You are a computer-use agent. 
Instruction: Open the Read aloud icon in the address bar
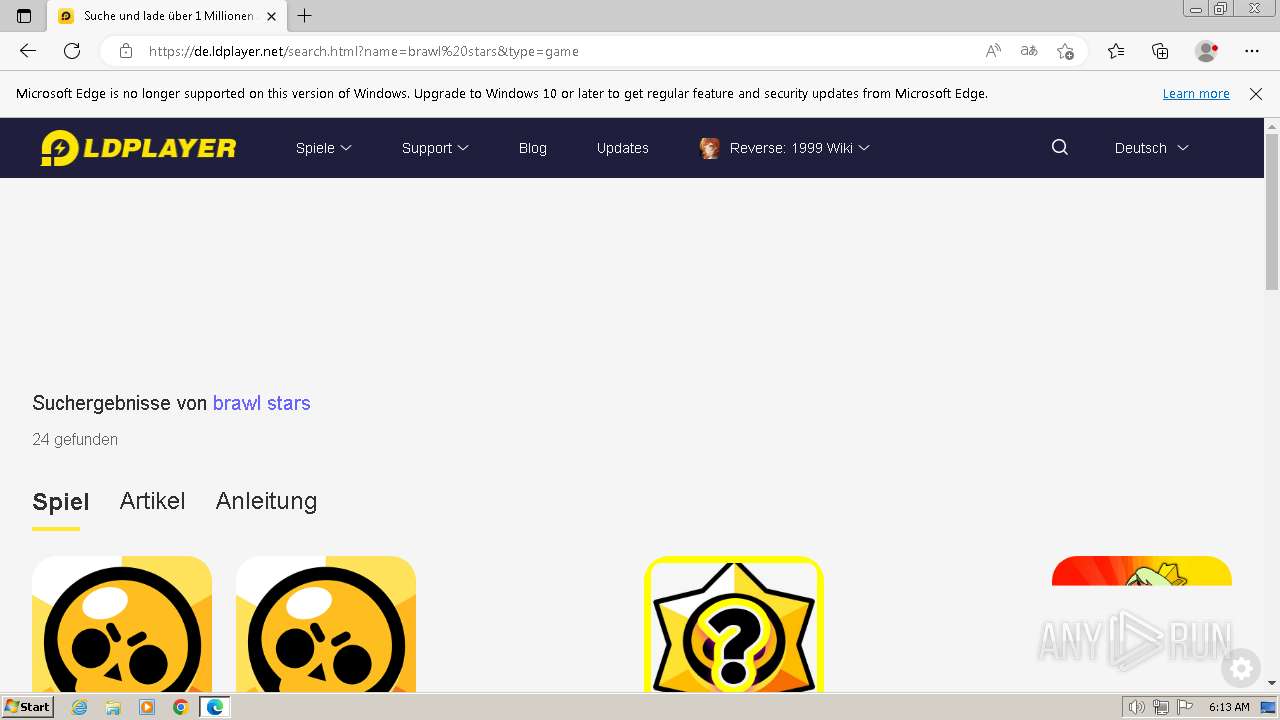(993, 51)
